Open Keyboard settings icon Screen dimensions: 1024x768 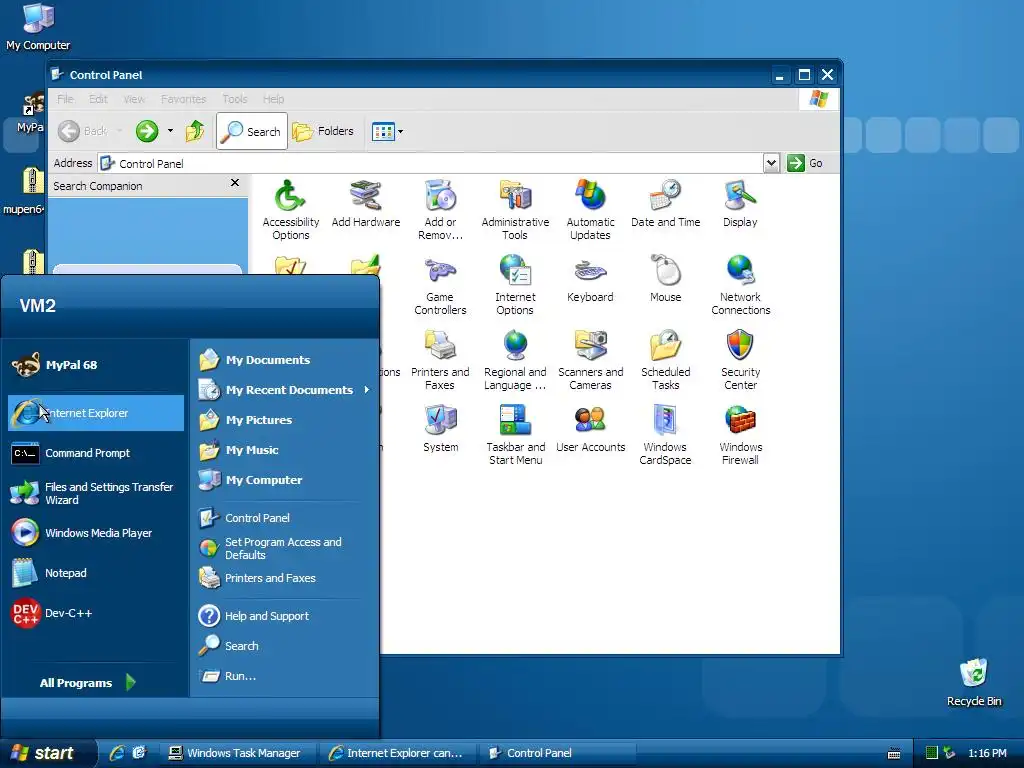[590, 279]
